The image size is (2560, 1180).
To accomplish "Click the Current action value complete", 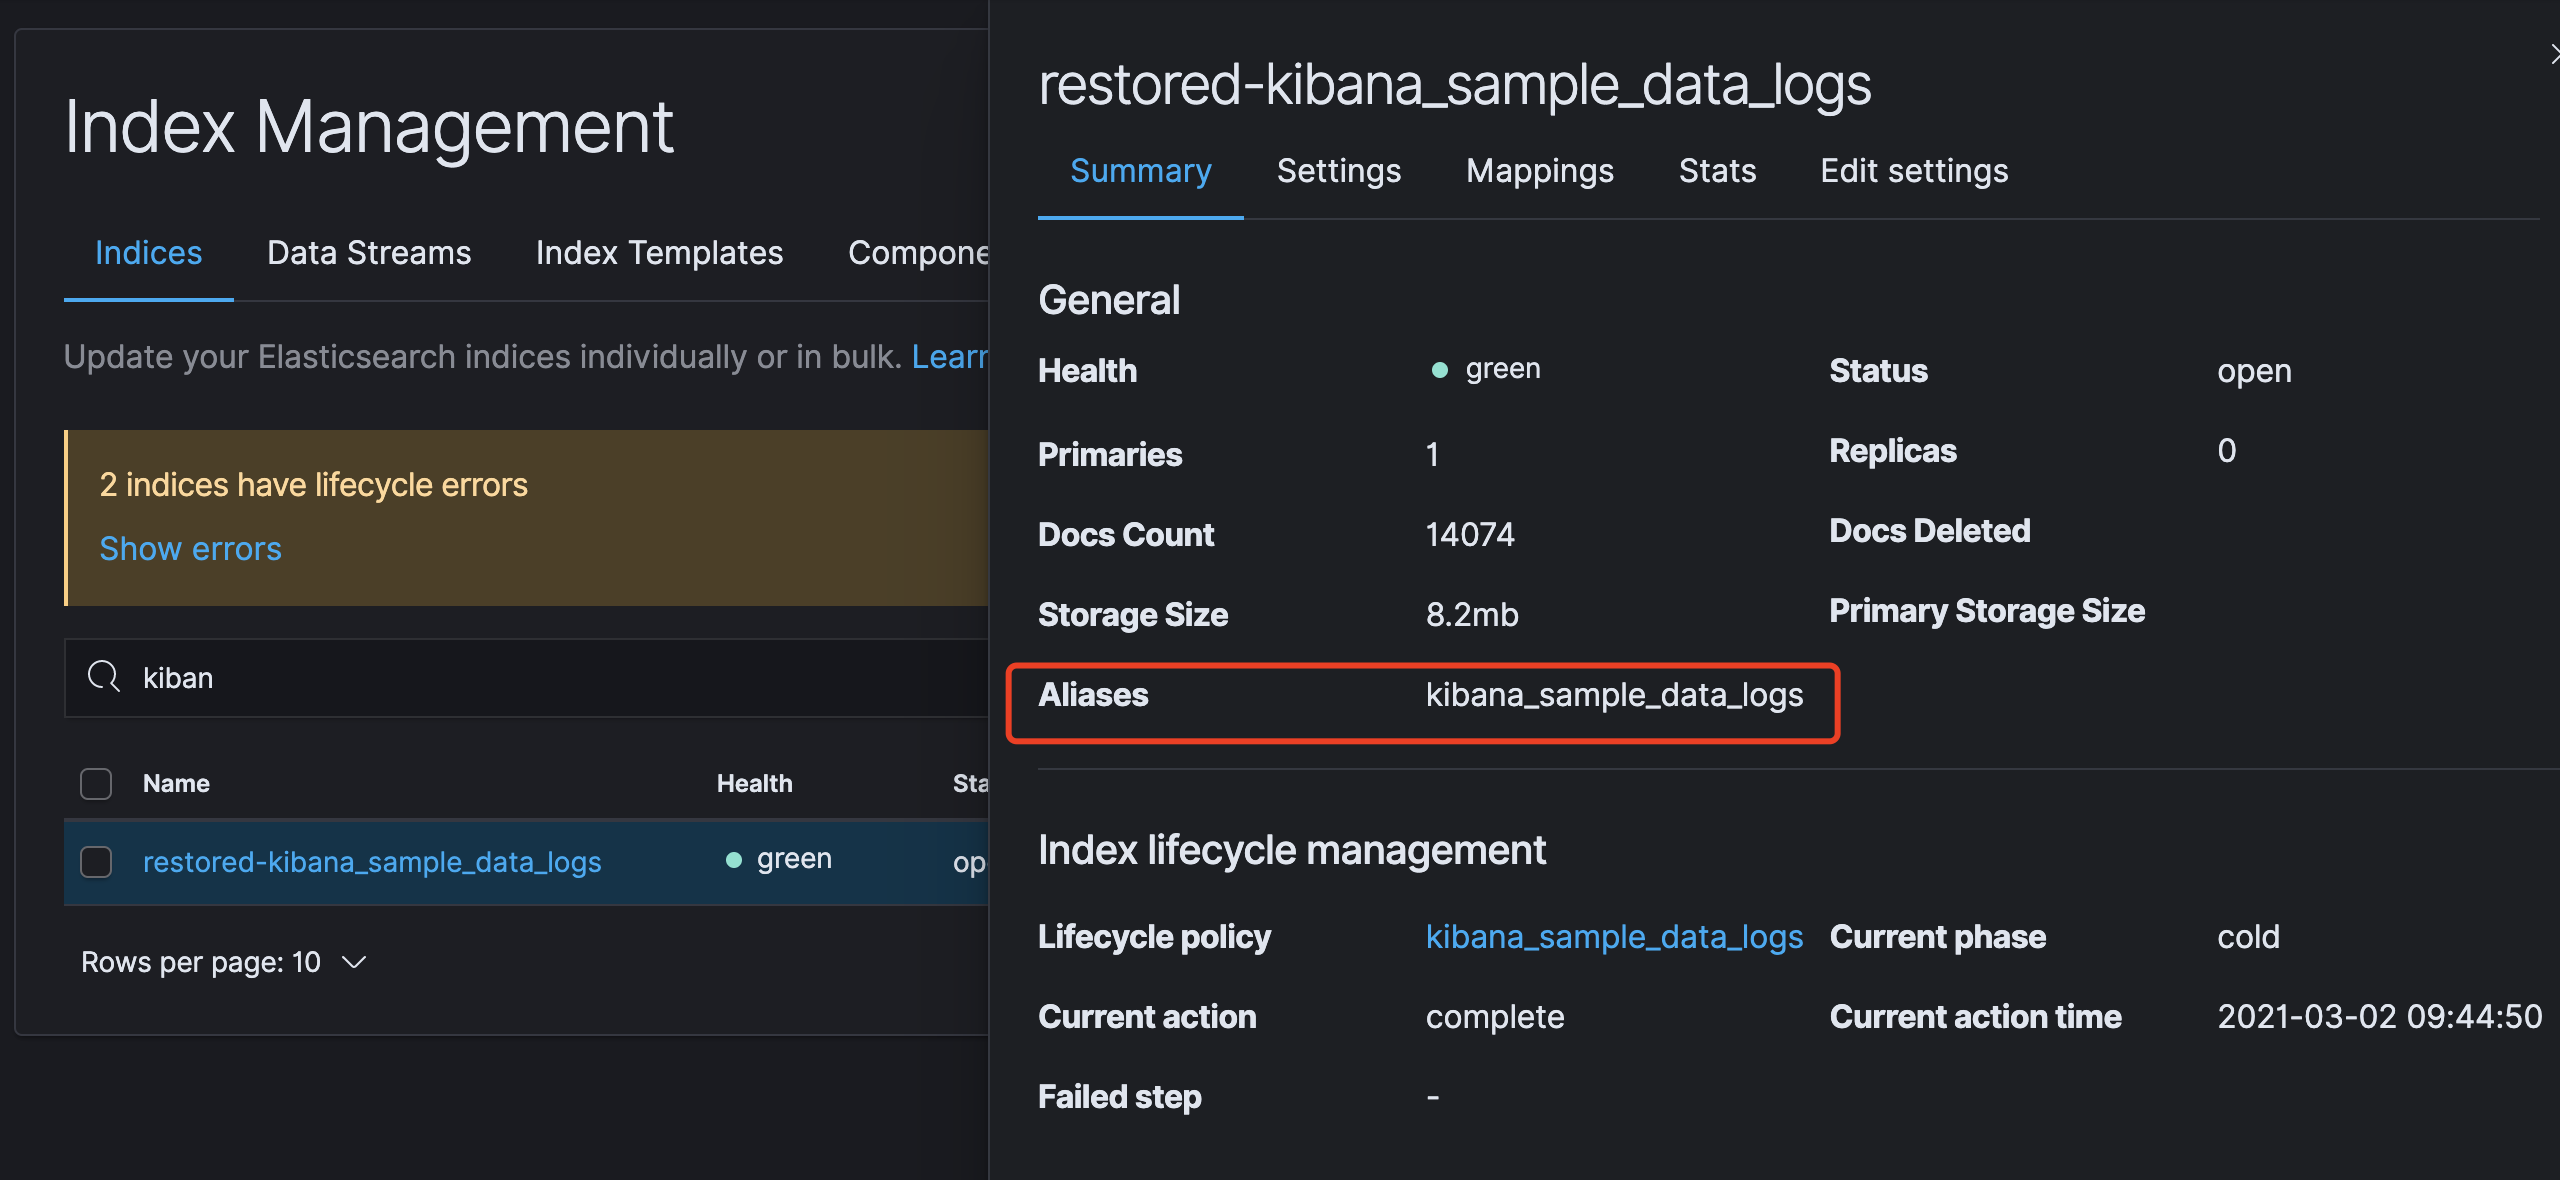I will pos(1495,1017).
